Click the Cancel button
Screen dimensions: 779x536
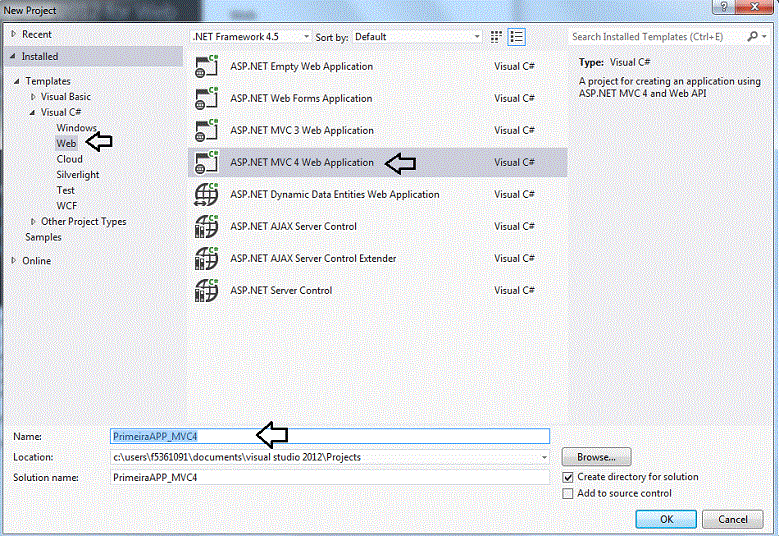[x=732, y=519]
